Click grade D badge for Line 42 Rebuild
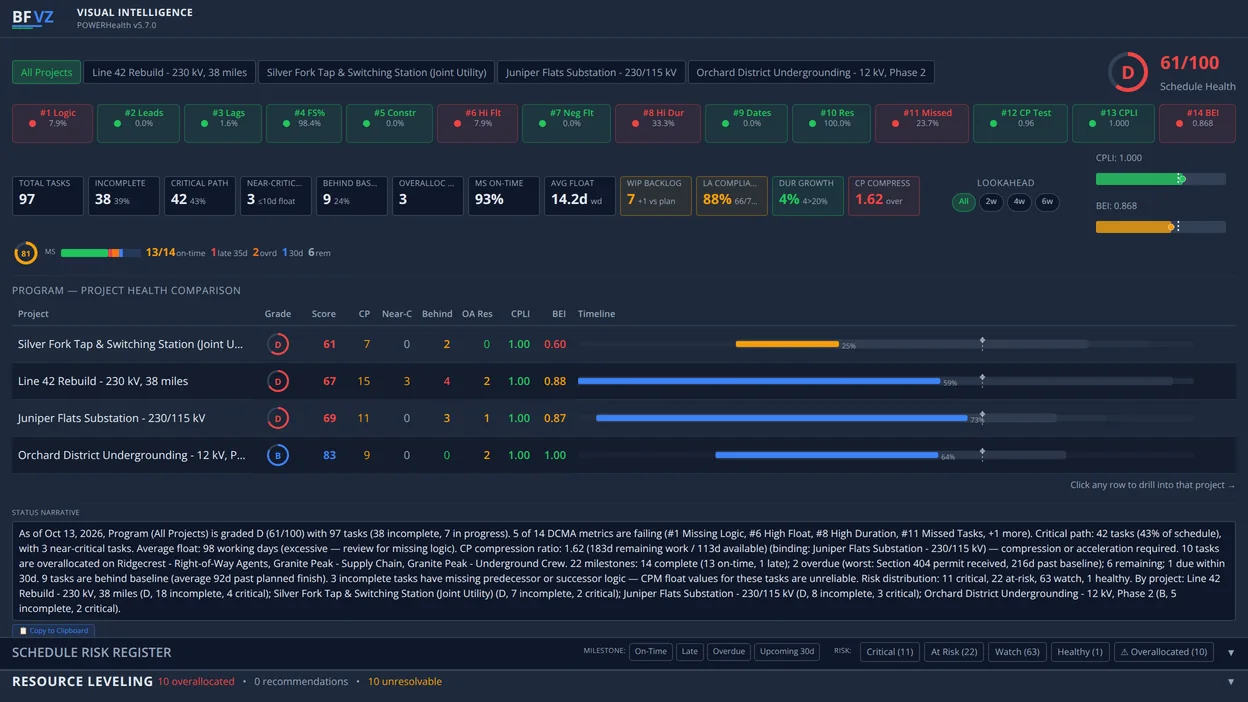The height and width of the screenshot is (702, 1248). [x=278, y=381]
